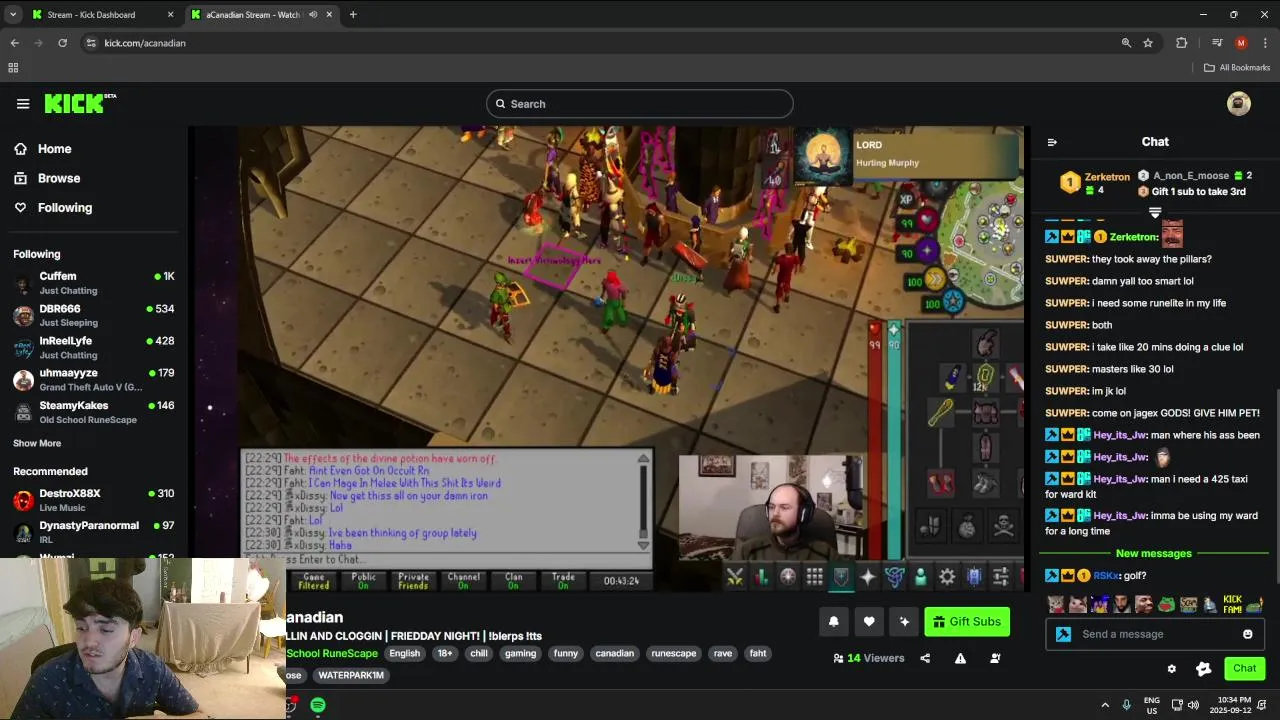Open volume control in system tray
1280x720 pixels.
click(x=1195, y=705)
